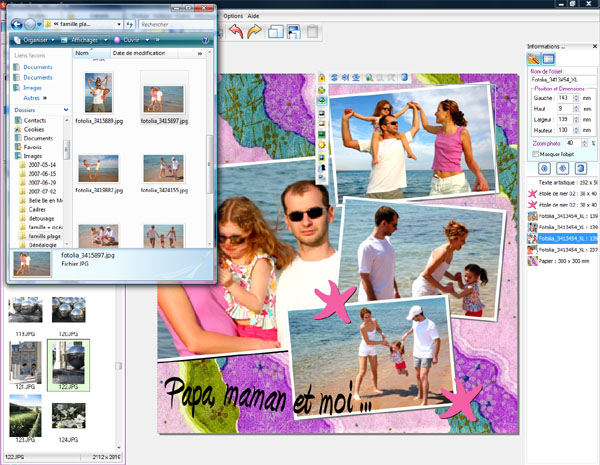This screenshot has height=465, width=600.
Task: Close the Informations panel
Action: point(595,46)
